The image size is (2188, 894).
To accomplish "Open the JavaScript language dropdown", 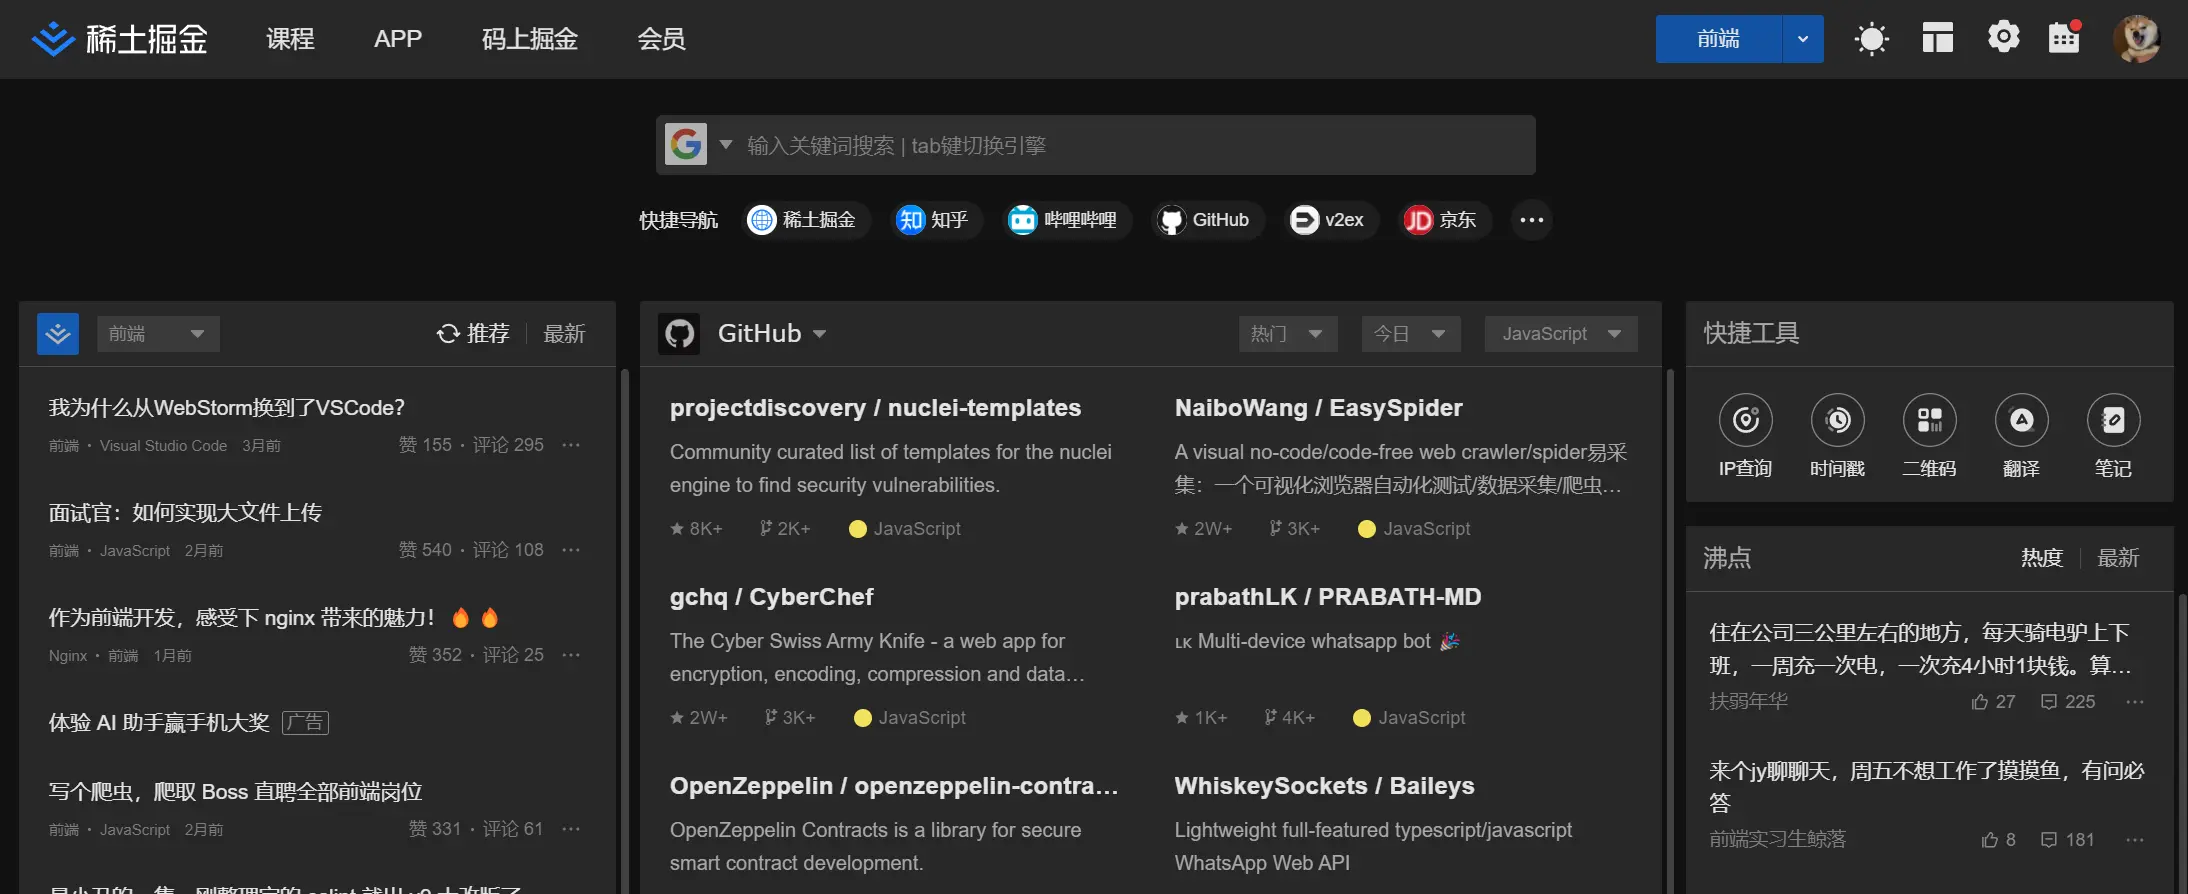I will click(x=1561, y=334).
